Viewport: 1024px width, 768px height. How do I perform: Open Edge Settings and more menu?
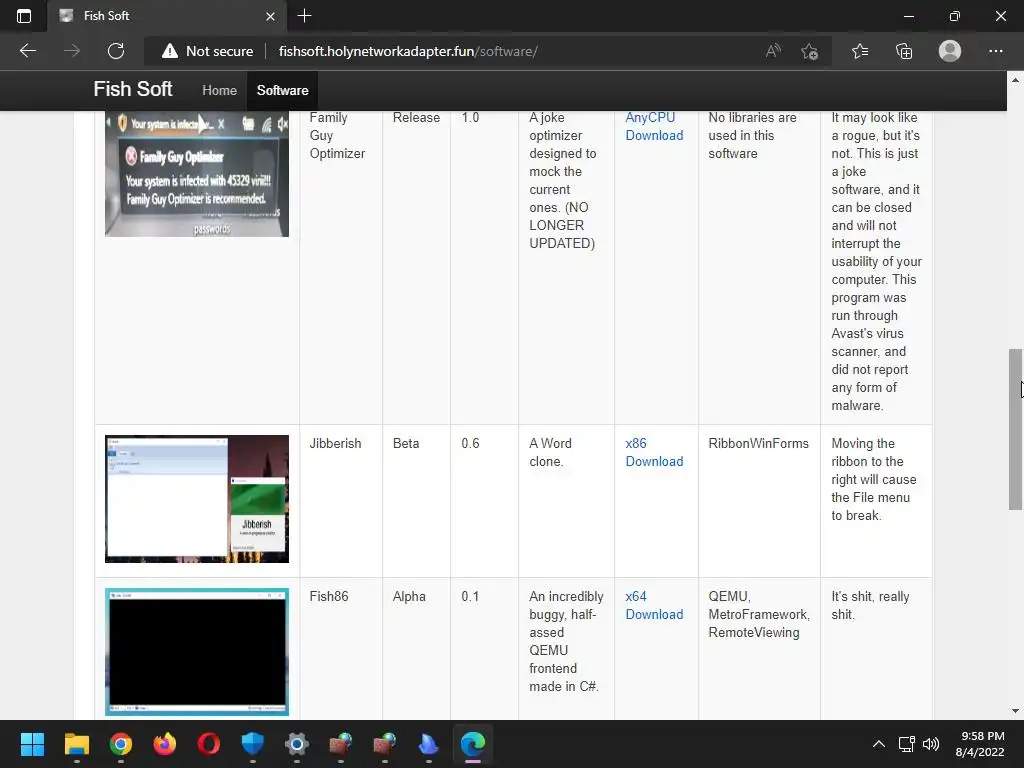[995, 51]
